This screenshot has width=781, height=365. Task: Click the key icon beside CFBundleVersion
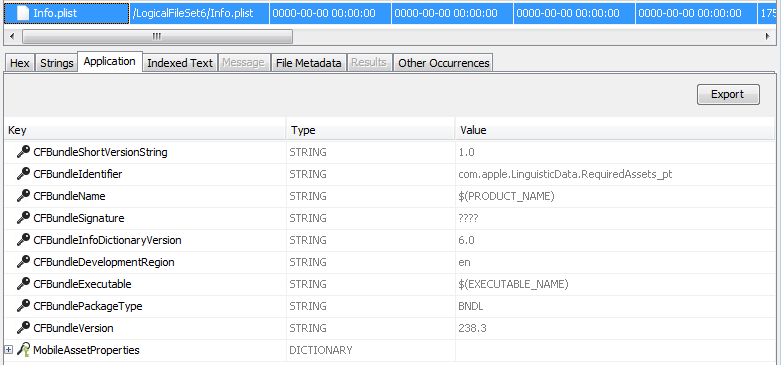[x=23, y=327]
